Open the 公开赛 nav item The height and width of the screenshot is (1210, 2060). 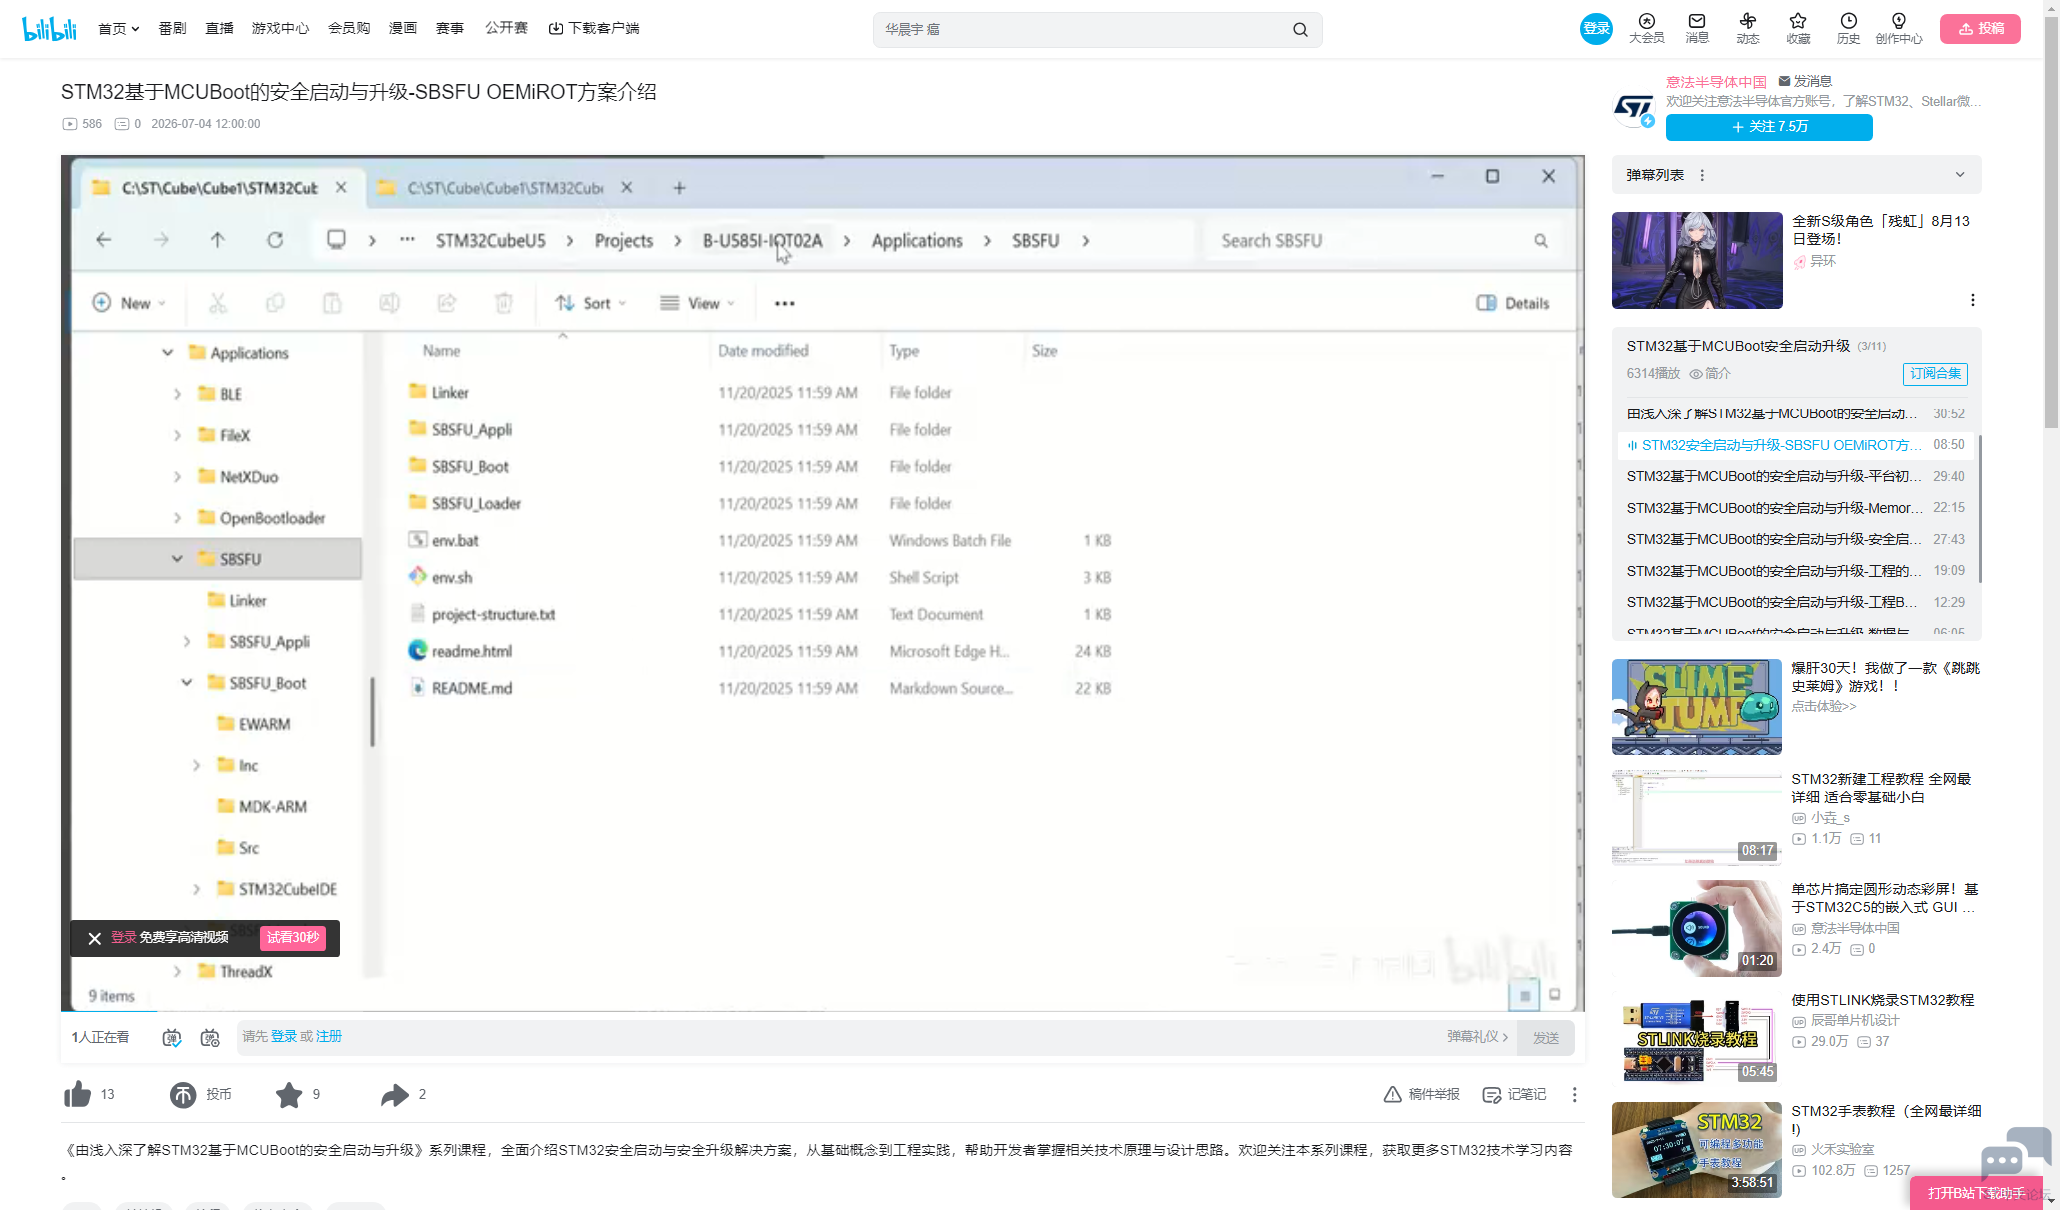click(506, 28)
